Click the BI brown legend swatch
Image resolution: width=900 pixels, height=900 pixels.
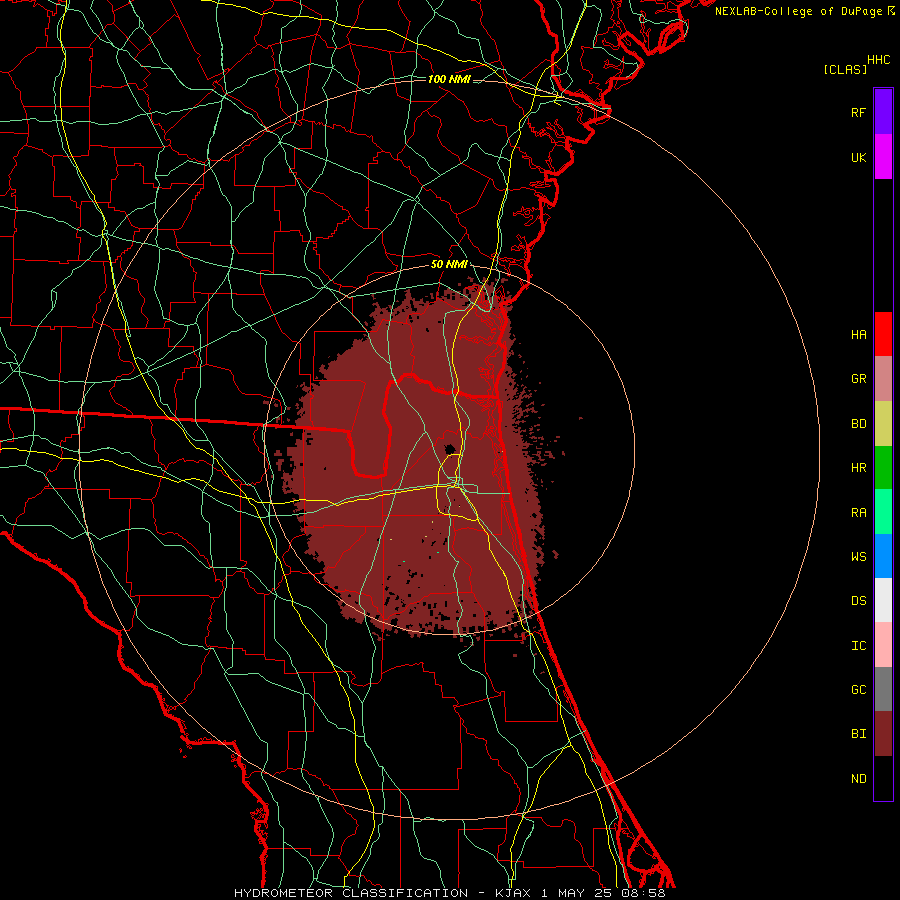pos(883,734)
